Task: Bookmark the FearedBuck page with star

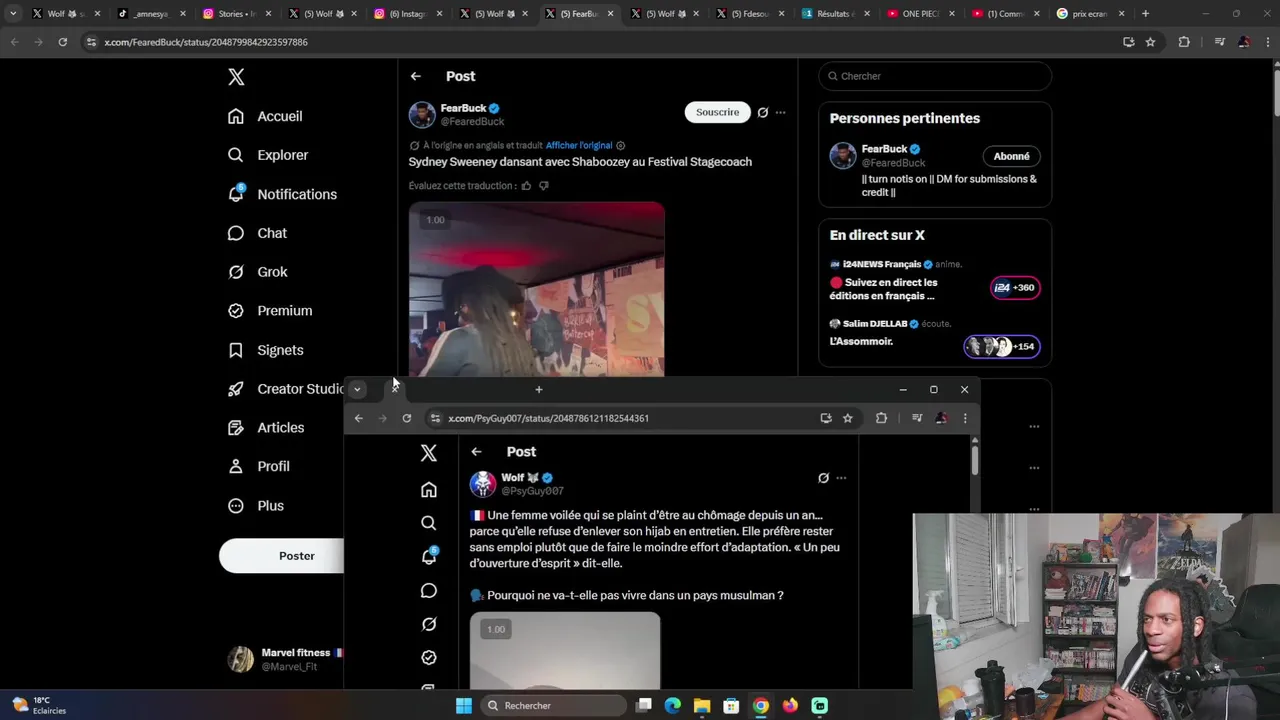Action: coord(1150,42)
